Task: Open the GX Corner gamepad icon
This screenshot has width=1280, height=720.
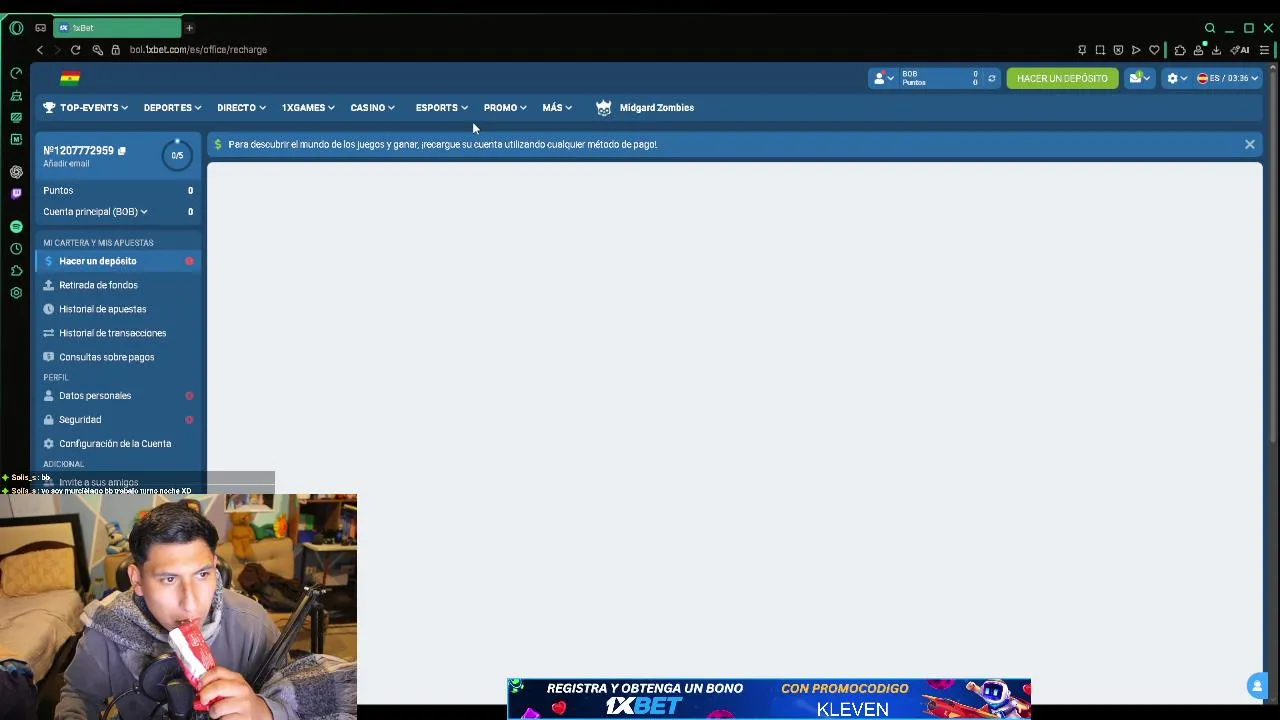Action: click(x=40, y=28)
